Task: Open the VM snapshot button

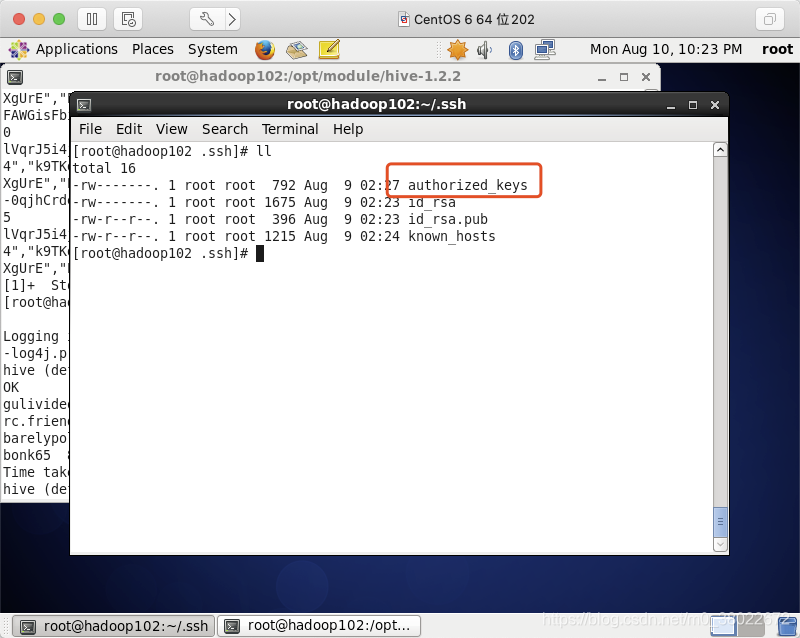Action: 128,19
